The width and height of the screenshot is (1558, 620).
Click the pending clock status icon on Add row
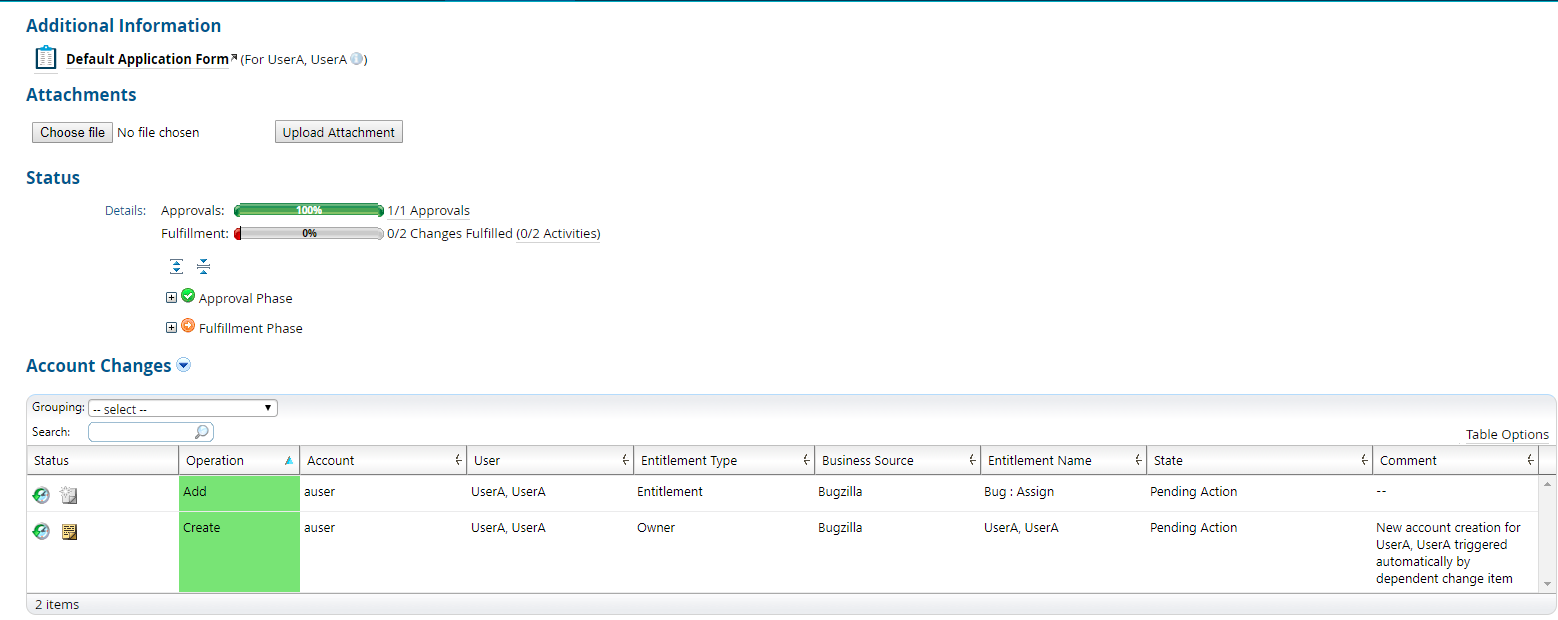[40, 494]
